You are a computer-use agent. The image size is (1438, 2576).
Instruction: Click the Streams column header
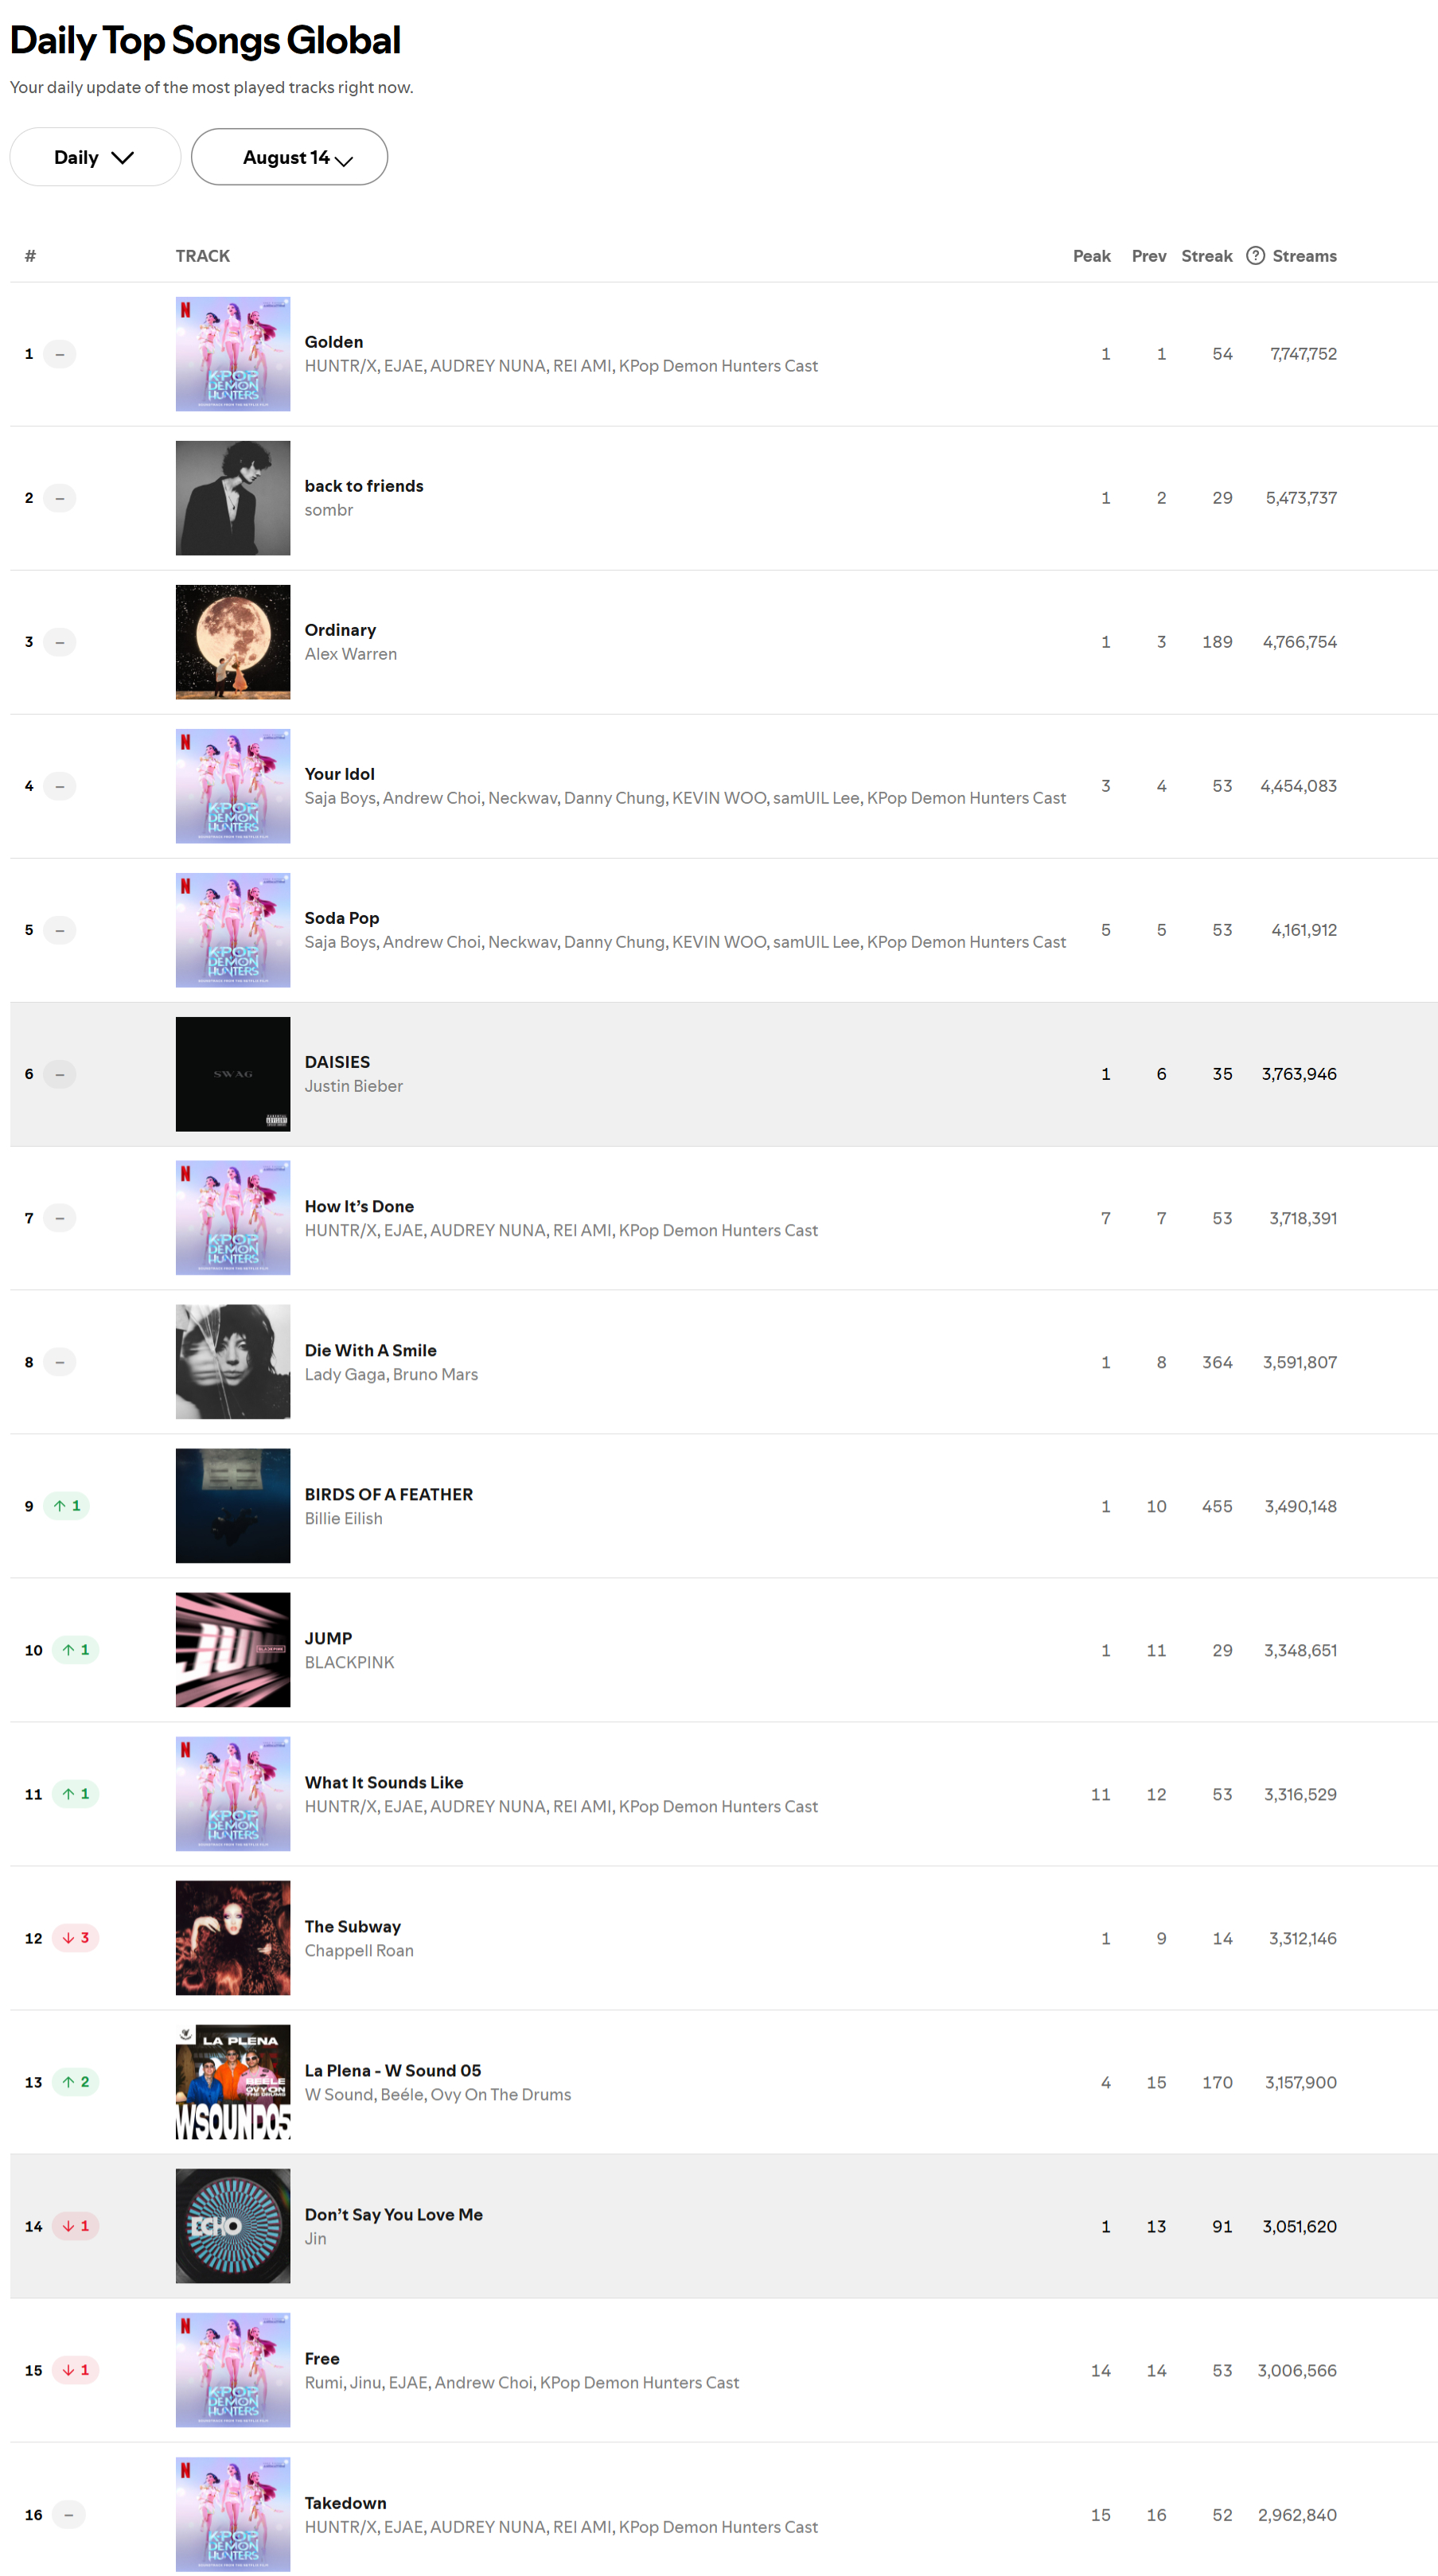coord(1304,256)
